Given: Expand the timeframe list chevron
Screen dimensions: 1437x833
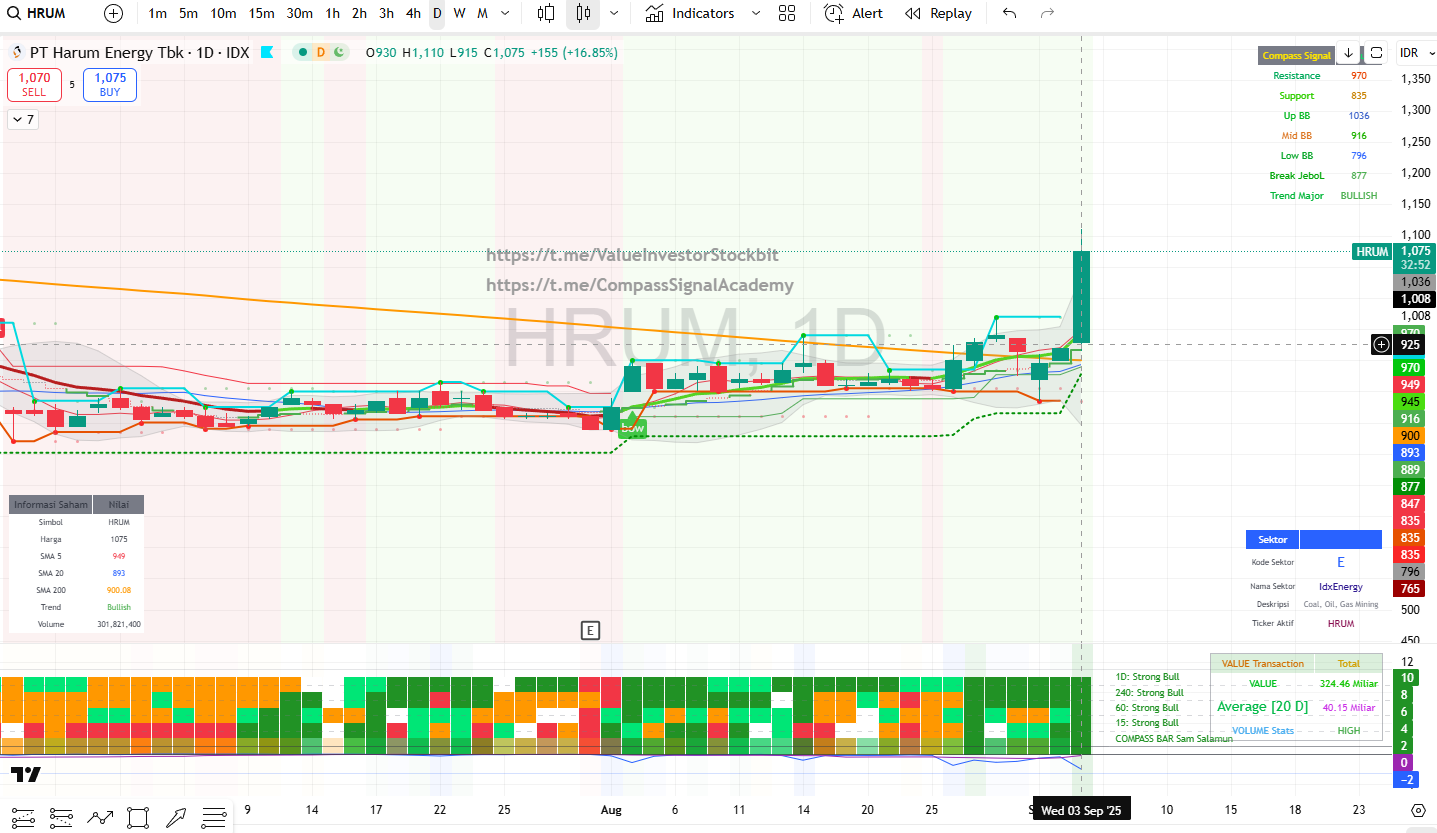Looking at the screenshot, I should [x=505, y=13].
